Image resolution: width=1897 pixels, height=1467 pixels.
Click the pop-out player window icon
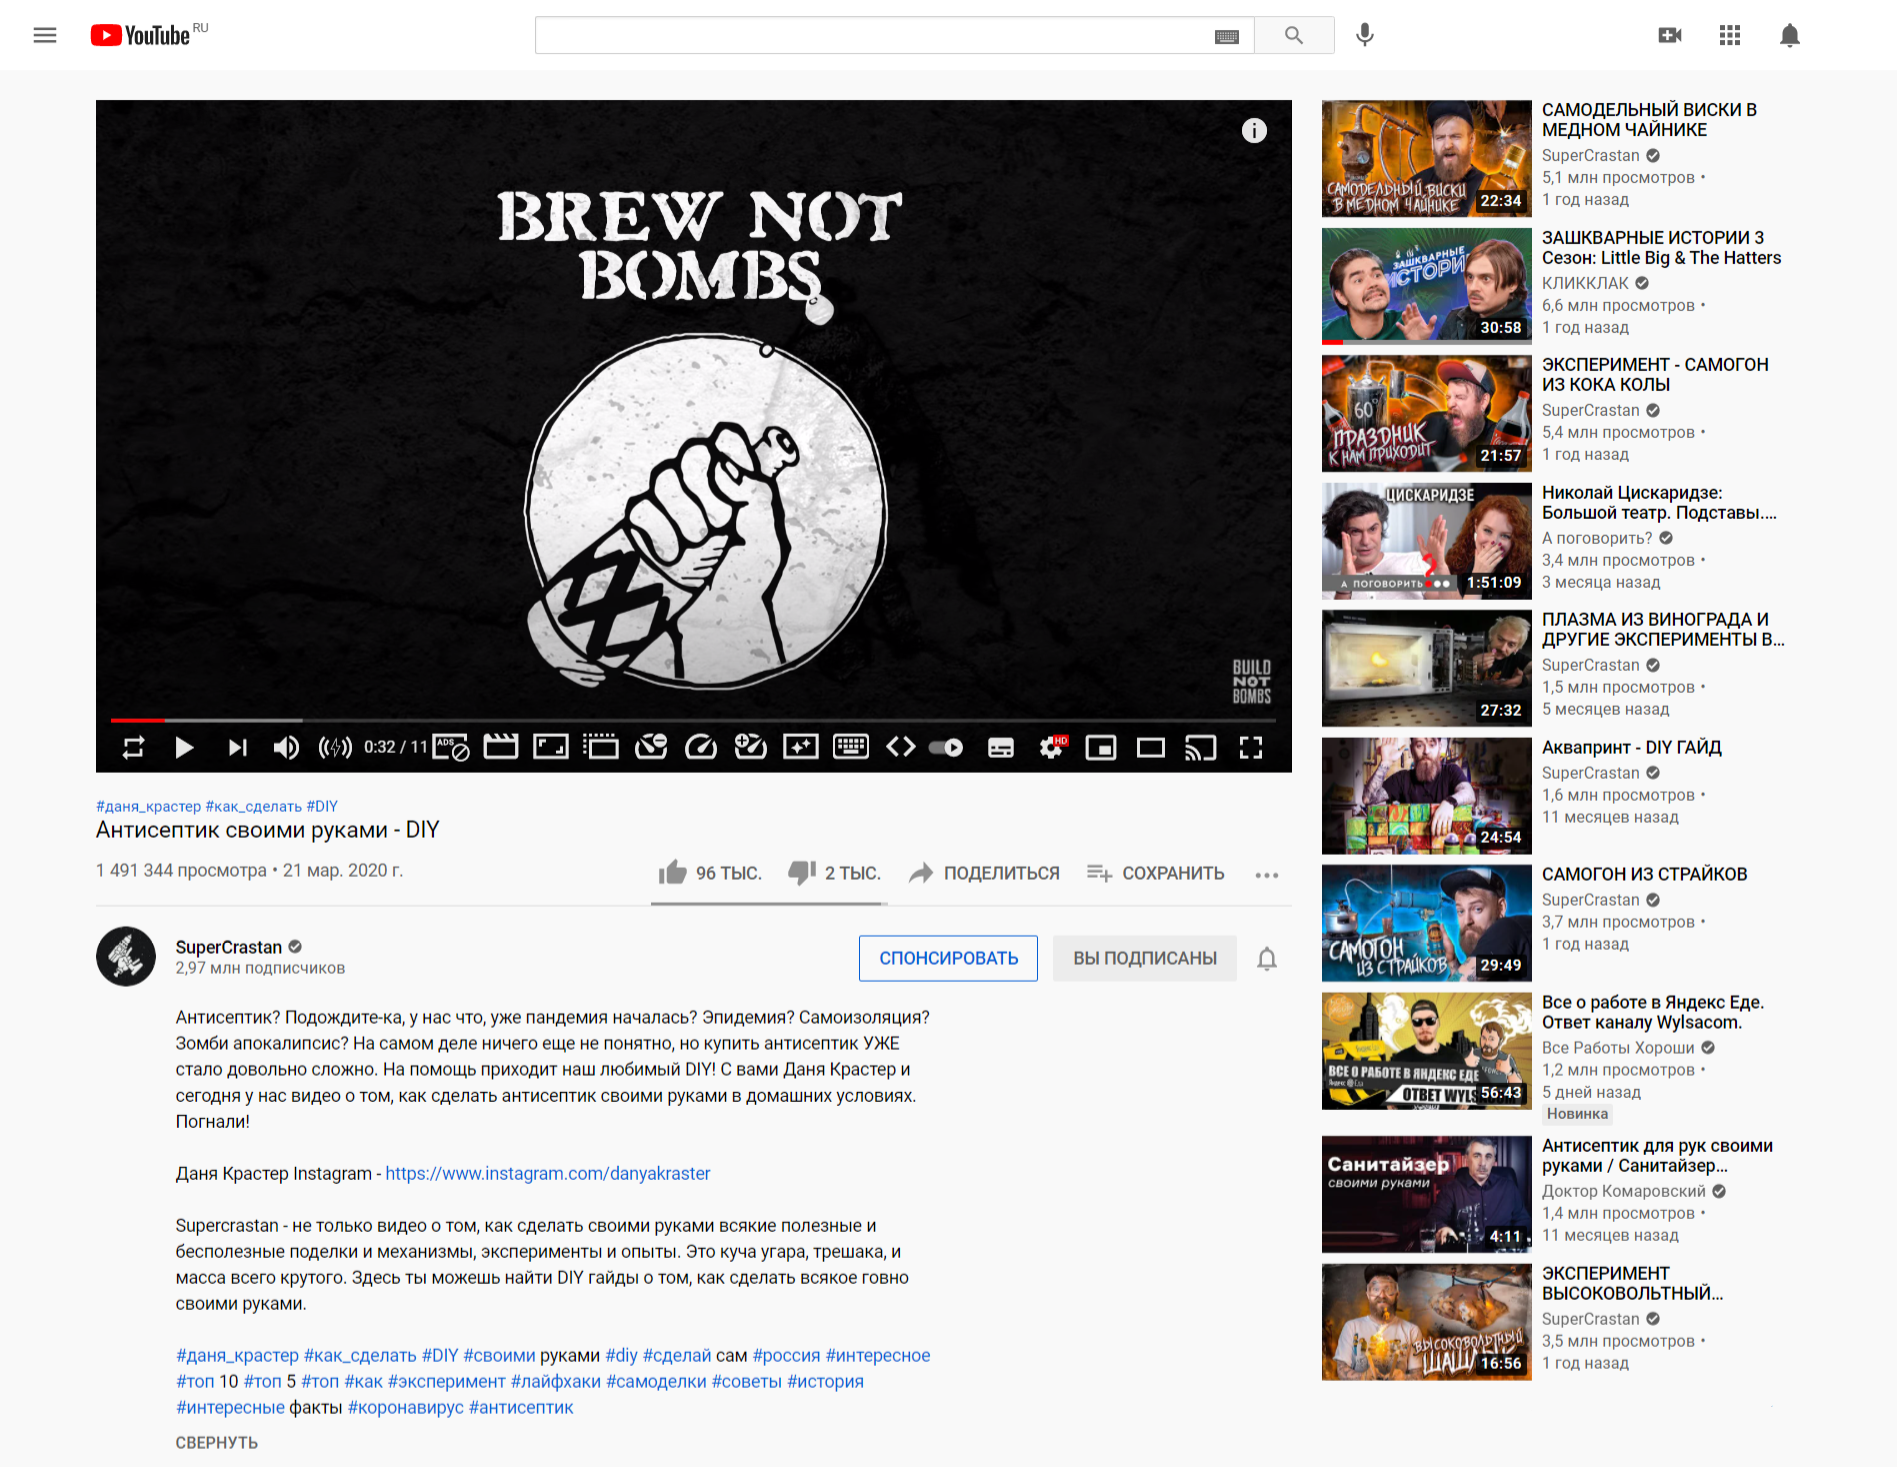click(x=601, y=747)
